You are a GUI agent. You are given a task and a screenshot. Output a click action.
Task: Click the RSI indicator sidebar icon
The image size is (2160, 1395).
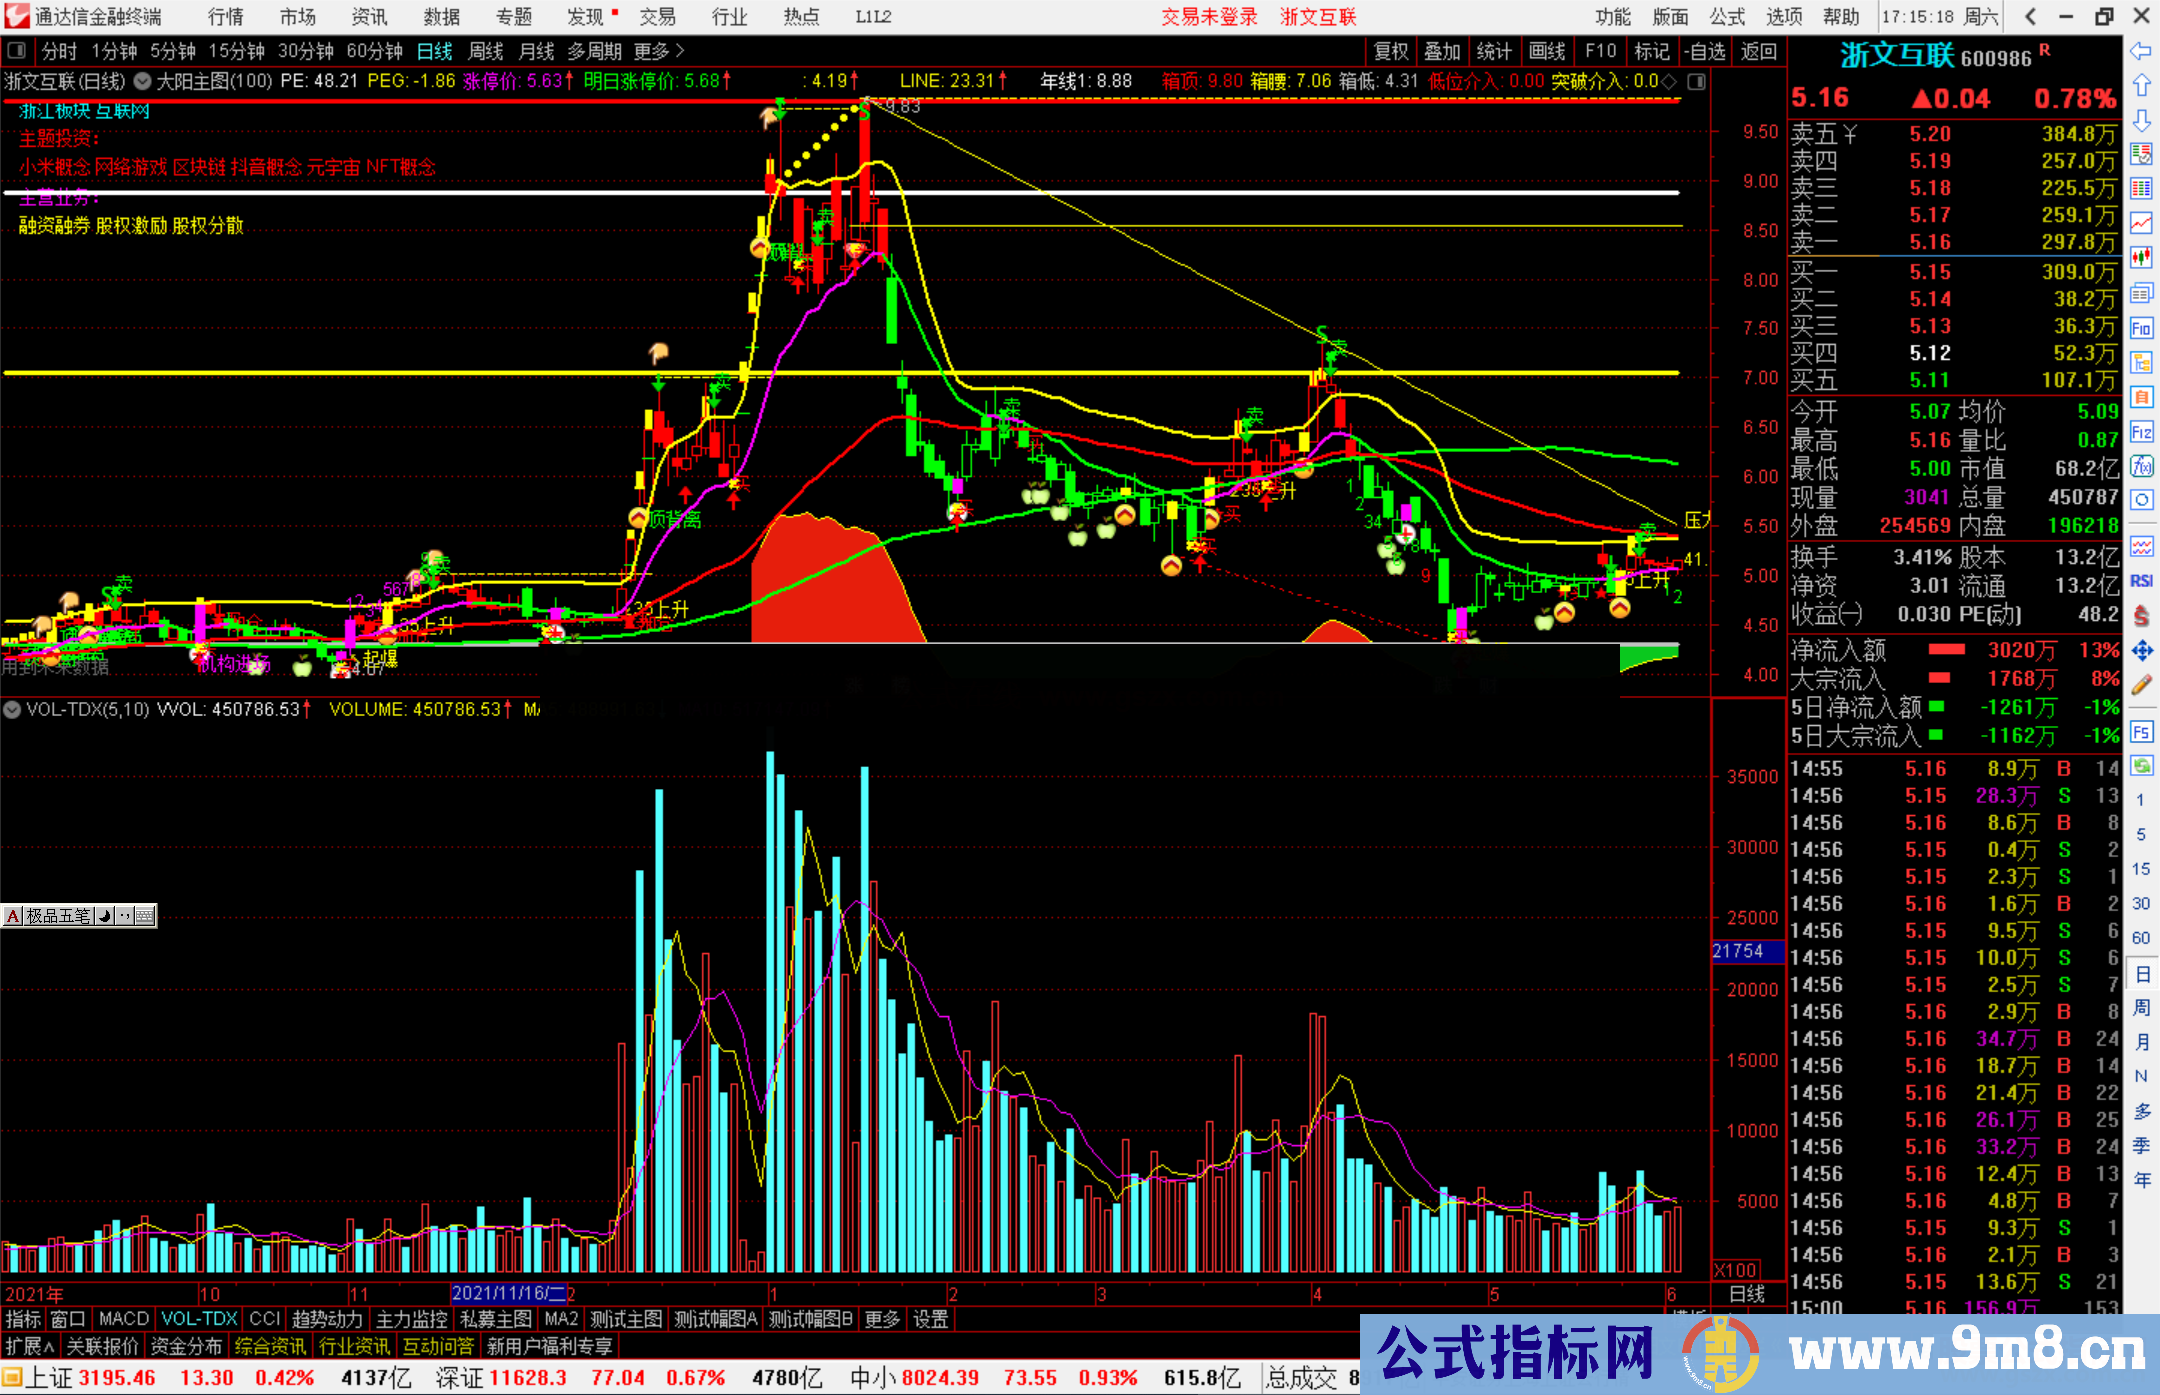point(2141,581)
